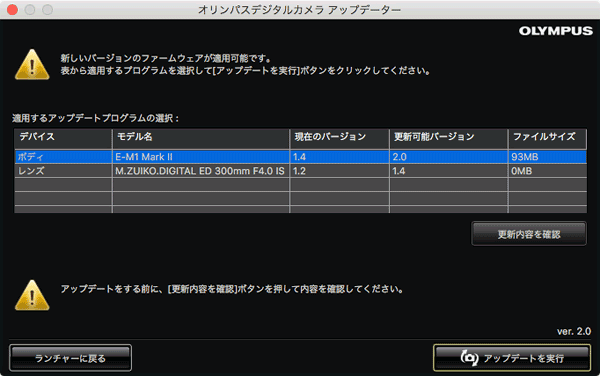Click 更新内容を確認 button

click(529, 234)
